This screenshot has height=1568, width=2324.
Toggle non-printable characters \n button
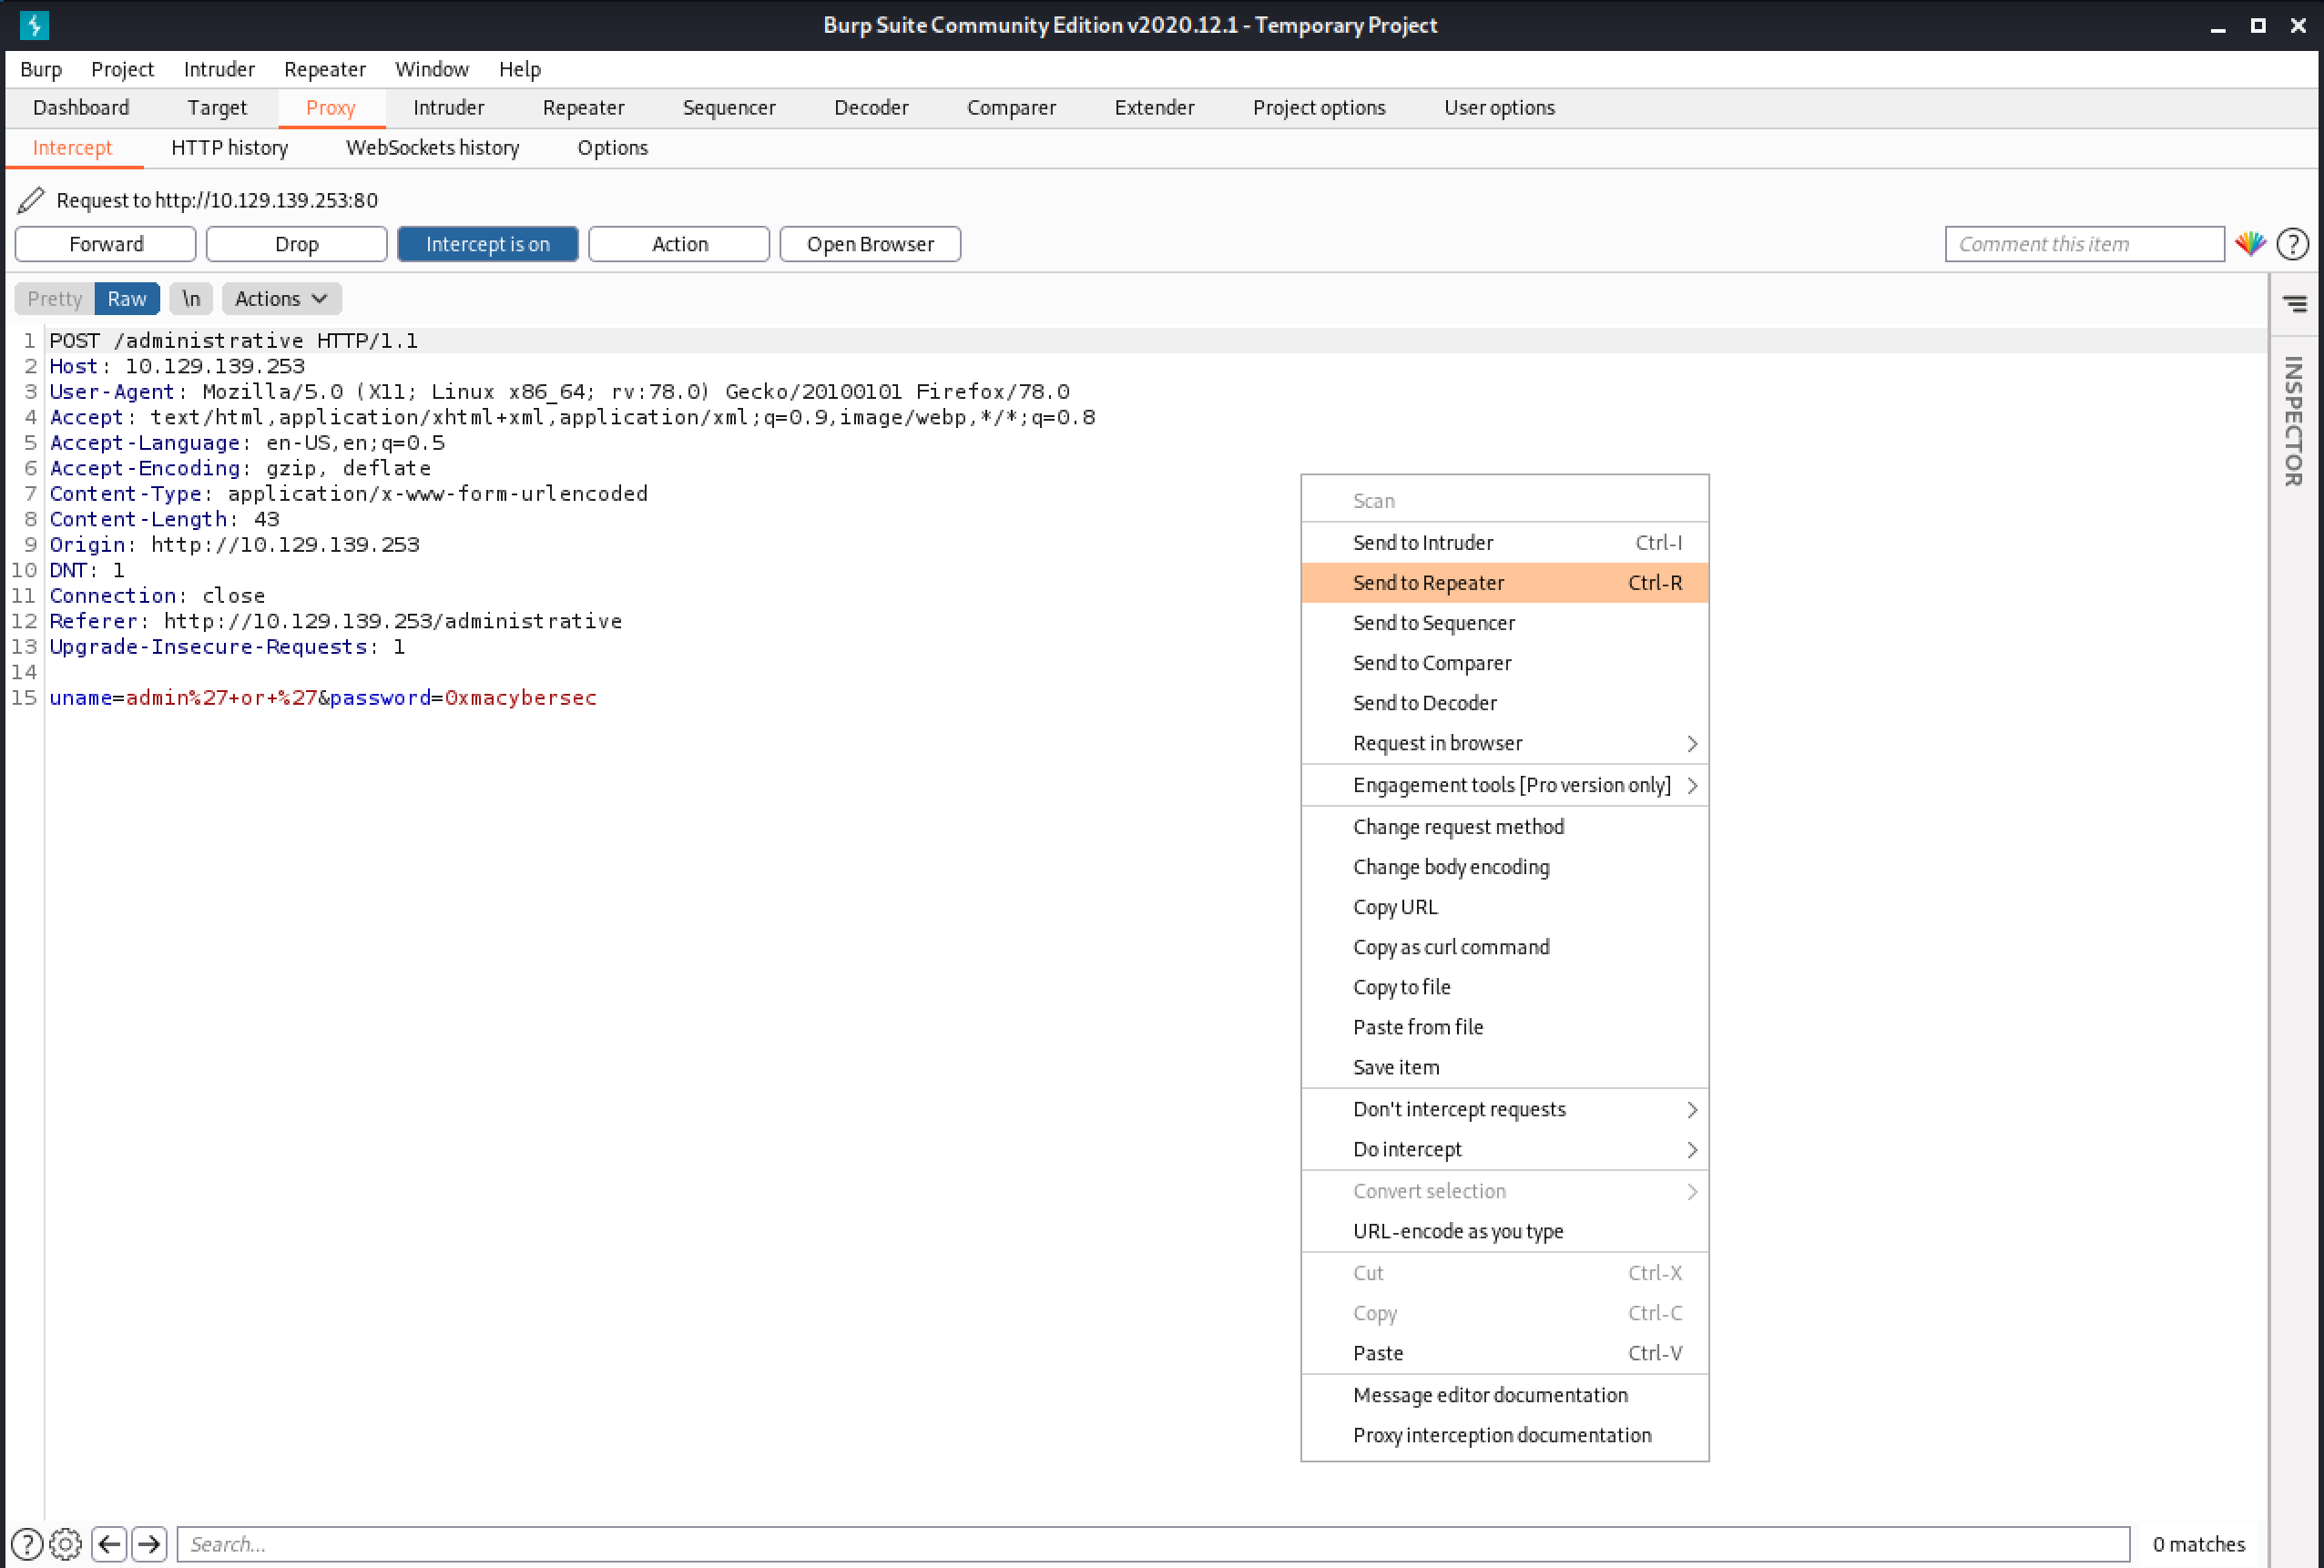pyautogui.click(x=191, y=298)
